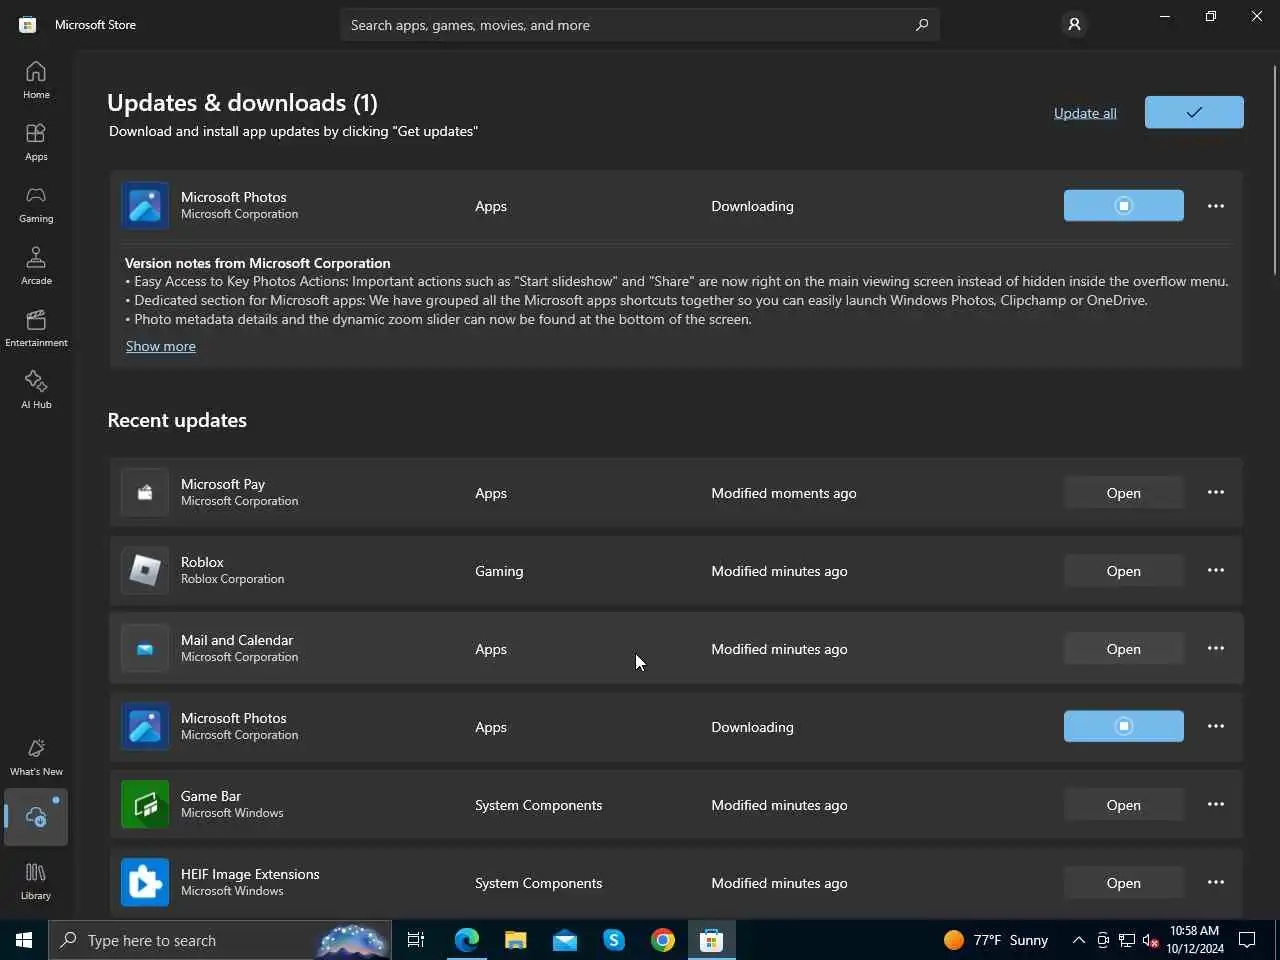
Task: Open the Apps section in sidebar
Action: (x=36, y=142)
